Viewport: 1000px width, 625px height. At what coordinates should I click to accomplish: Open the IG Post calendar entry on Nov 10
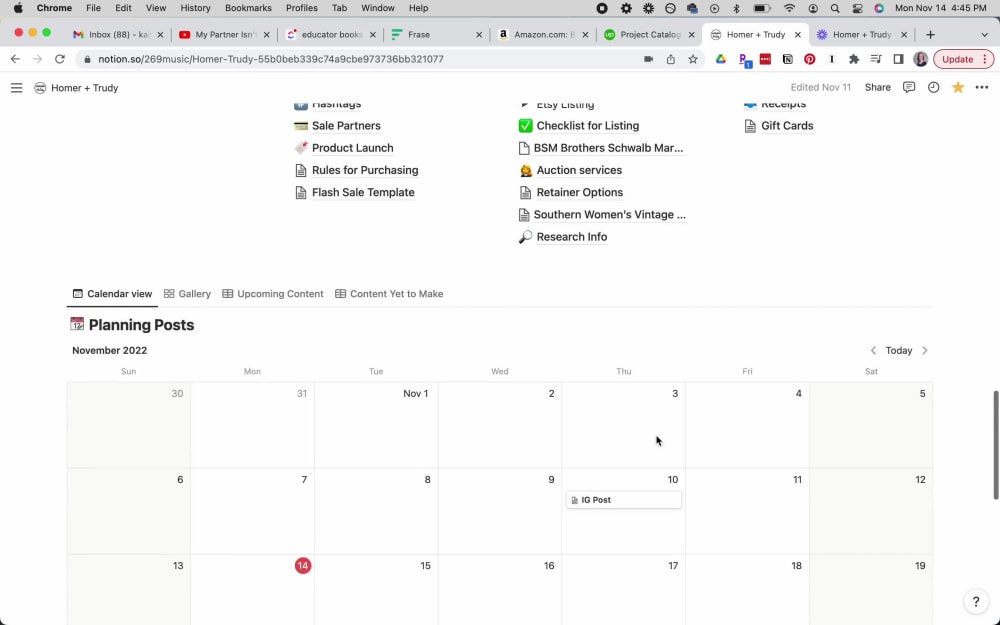(623, 500)
